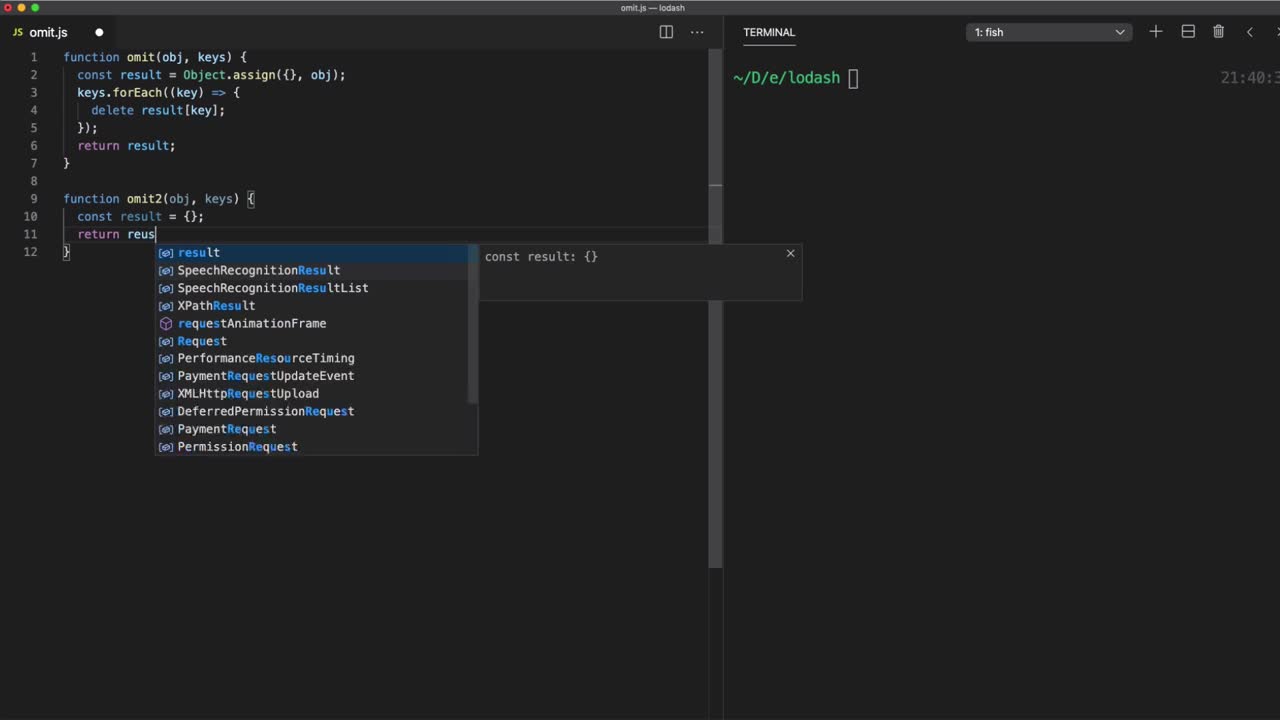1280x720 pixels.
Task: Split the terminal pane
Action: click(1188, 32)
